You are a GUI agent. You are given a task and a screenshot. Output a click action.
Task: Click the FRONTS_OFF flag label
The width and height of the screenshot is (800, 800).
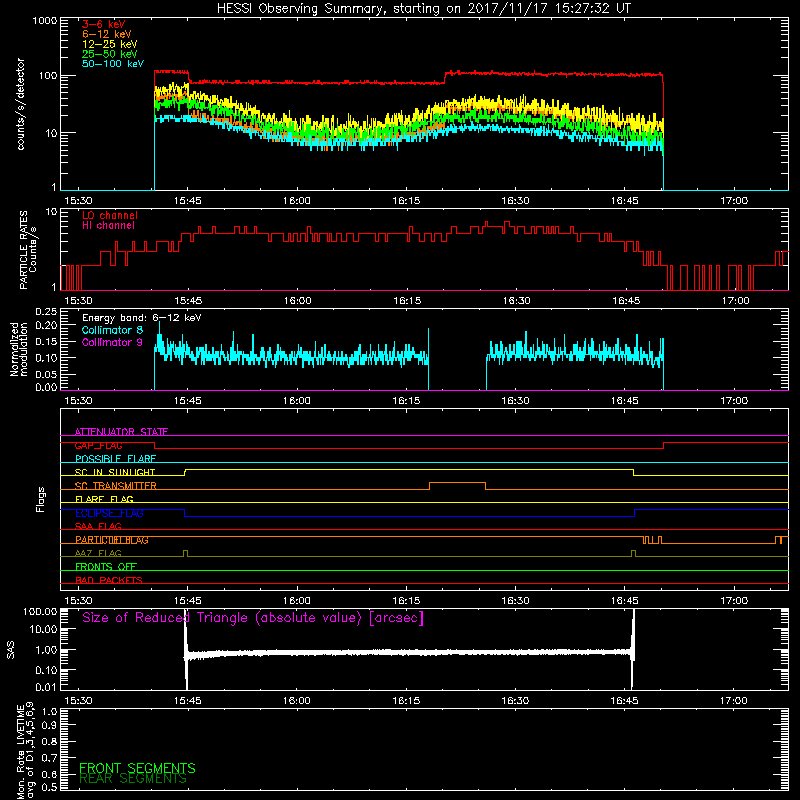pyautogui.click(x=106, y=566)
